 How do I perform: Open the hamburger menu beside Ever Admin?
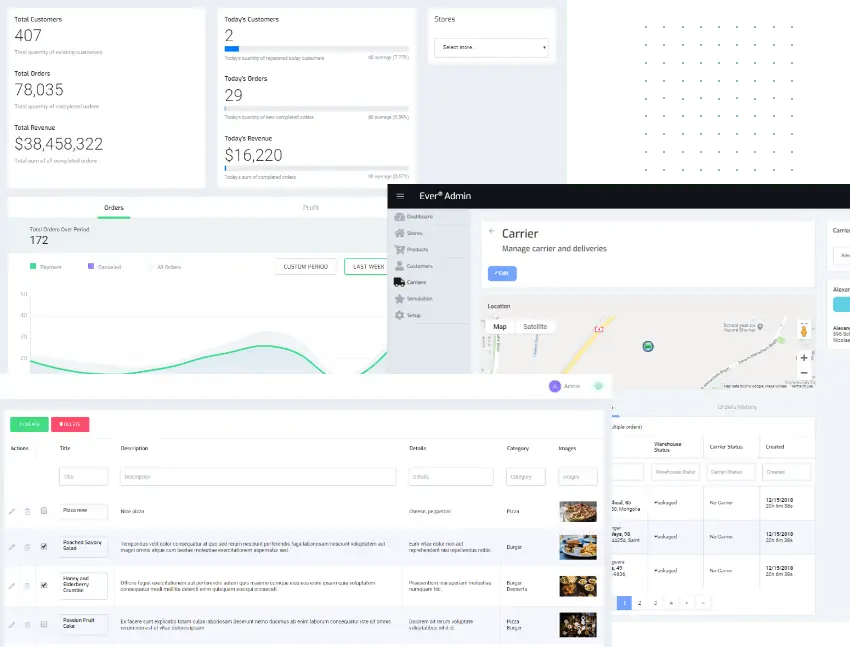coord(400,196)
